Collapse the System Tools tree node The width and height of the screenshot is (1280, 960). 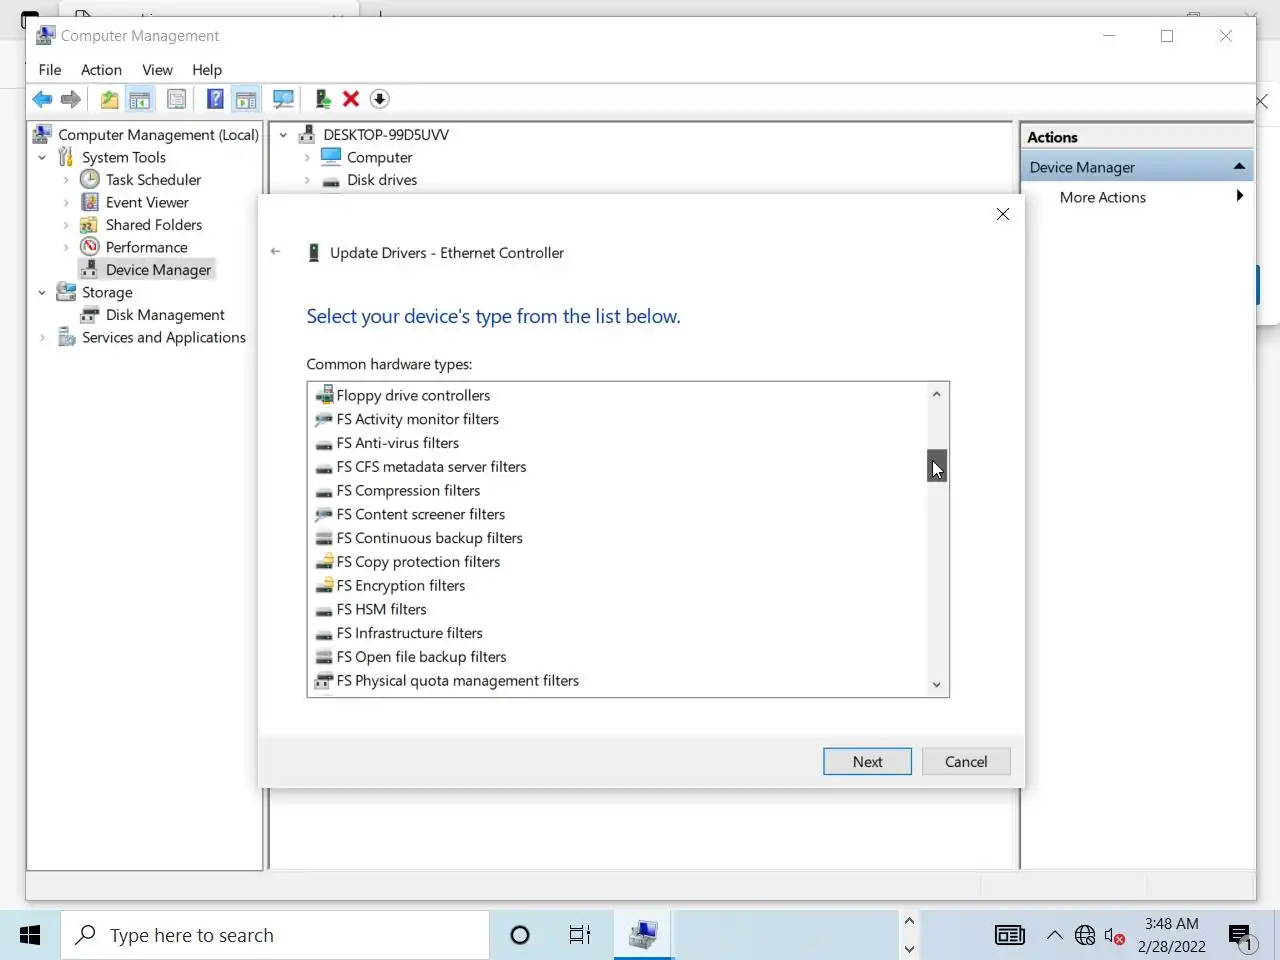click(42, 158)
